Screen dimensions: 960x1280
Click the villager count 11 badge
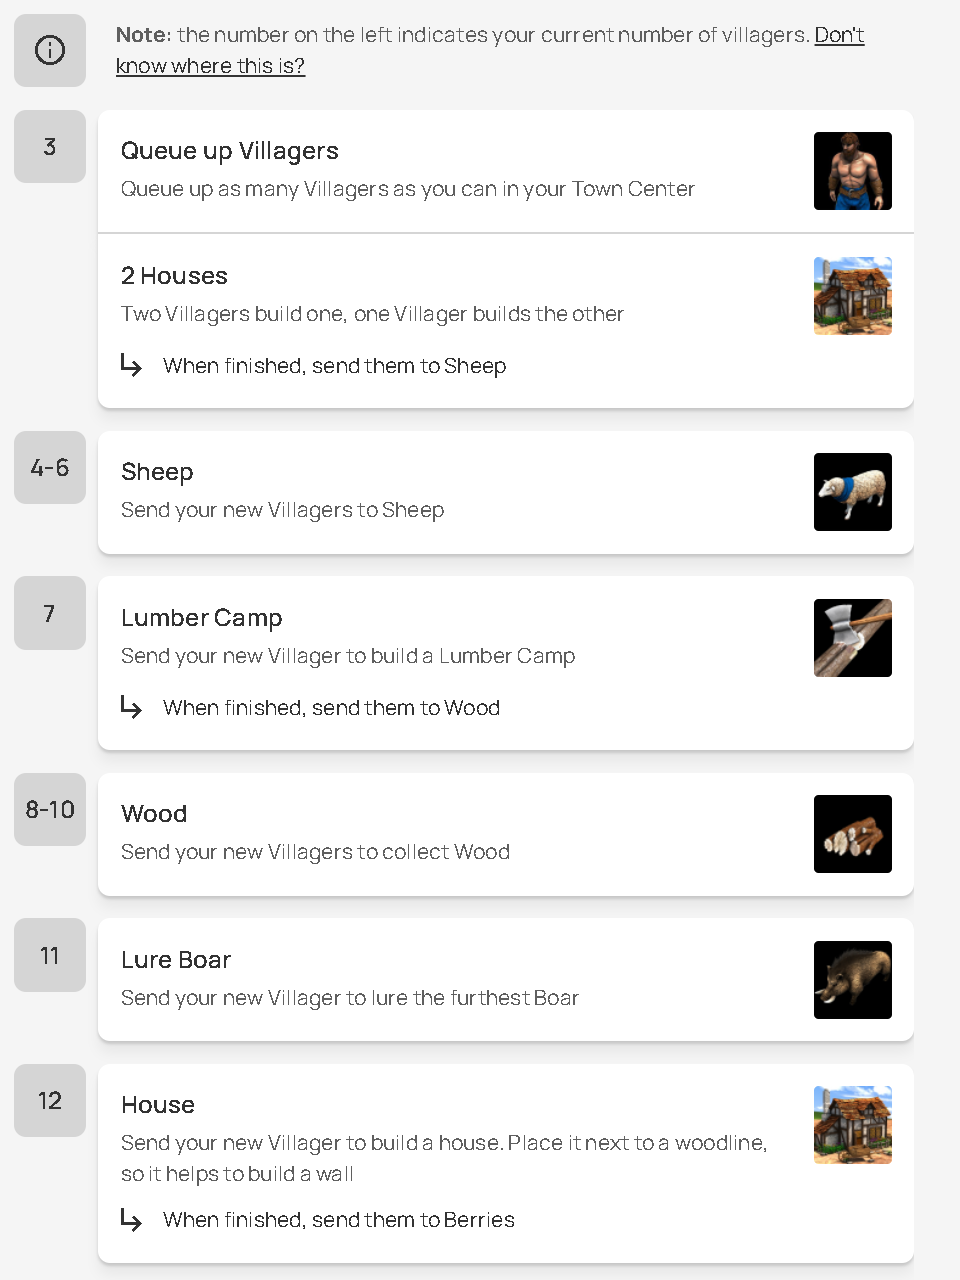[50, 955]
